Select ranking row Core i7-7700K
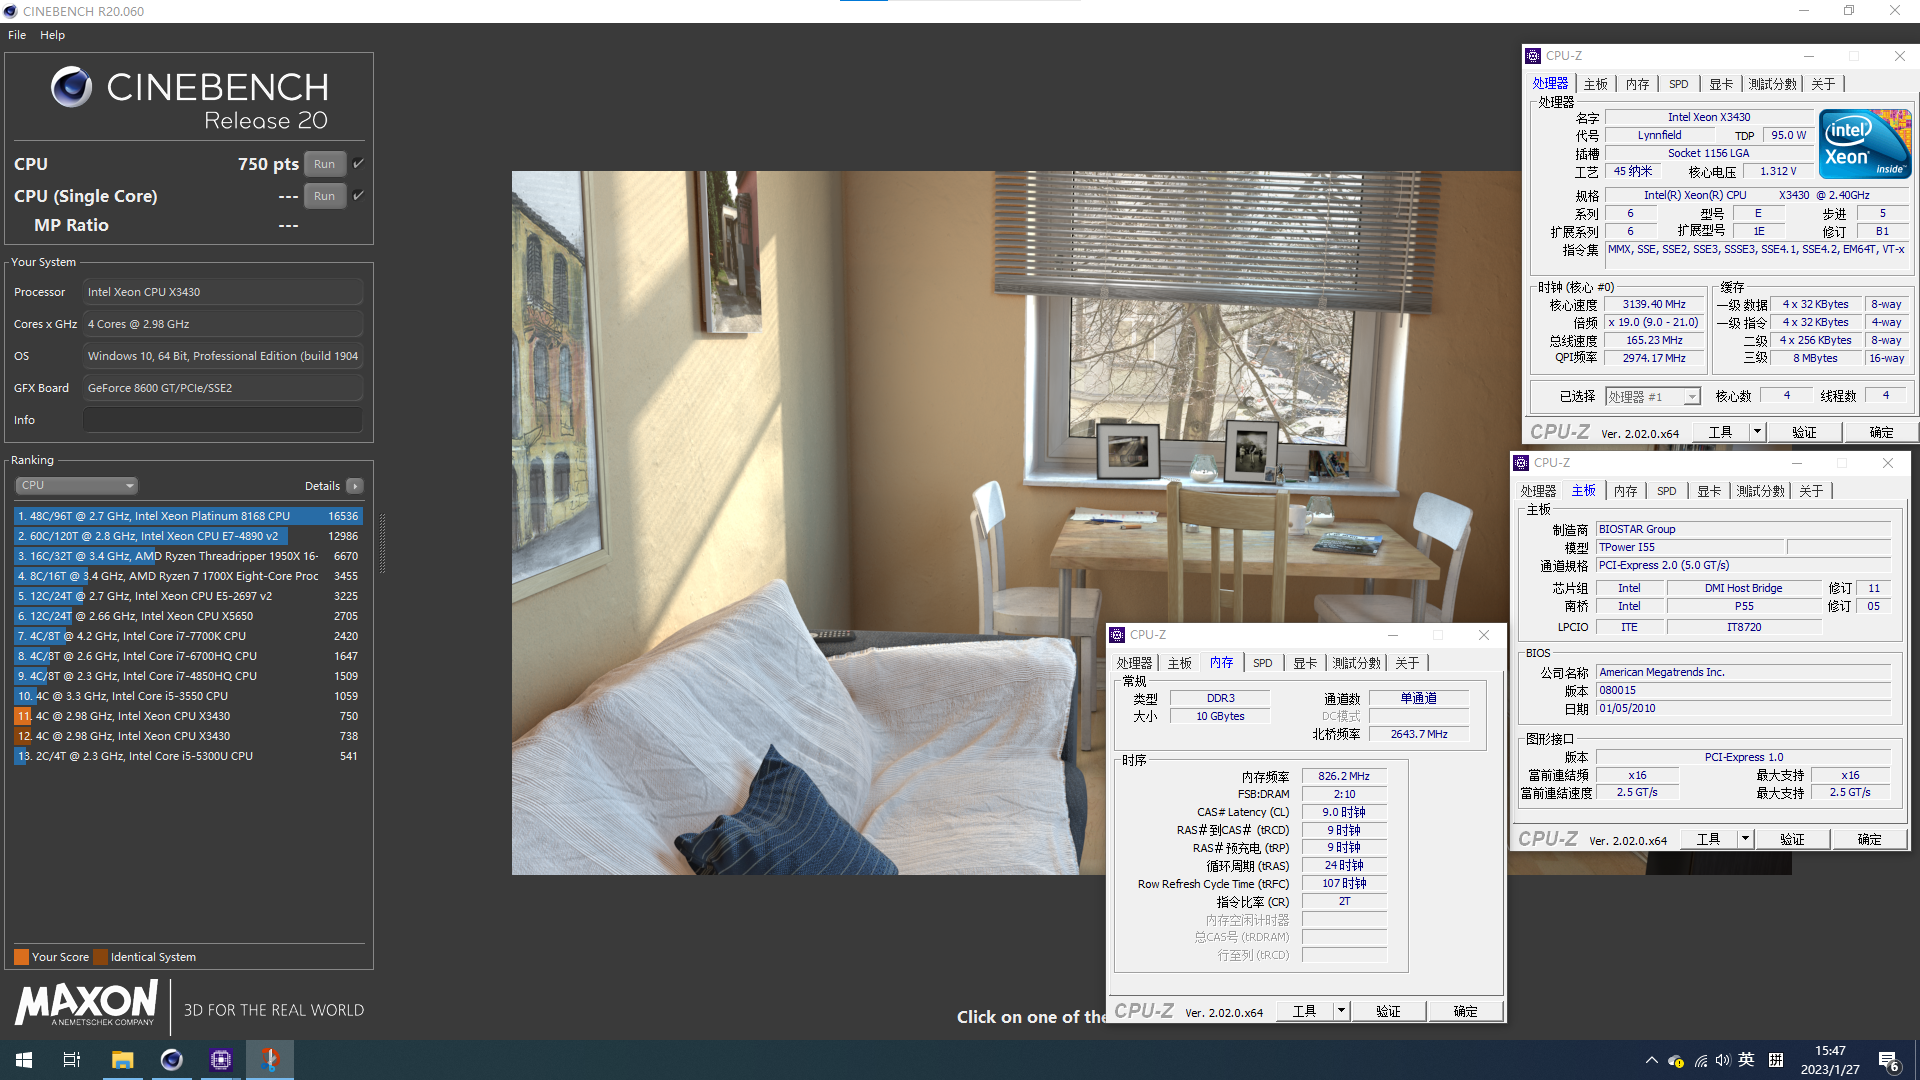This screenshot has width=1920, height=1080. click(188, 636)
